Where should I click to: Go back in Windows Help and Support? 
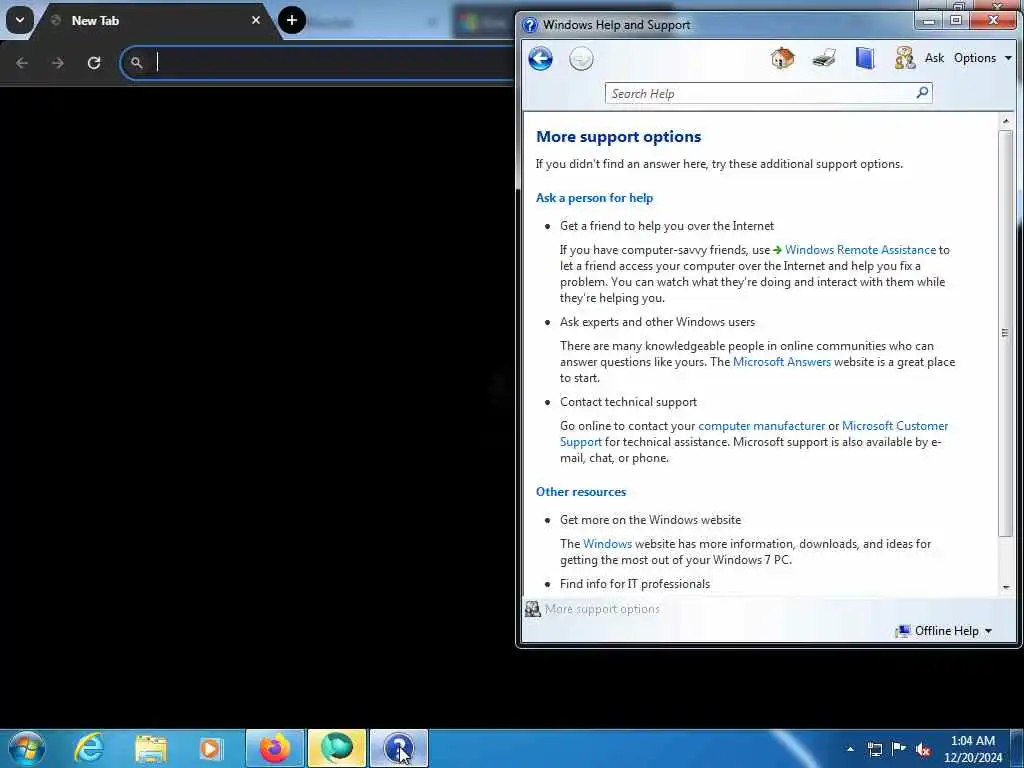540,59
